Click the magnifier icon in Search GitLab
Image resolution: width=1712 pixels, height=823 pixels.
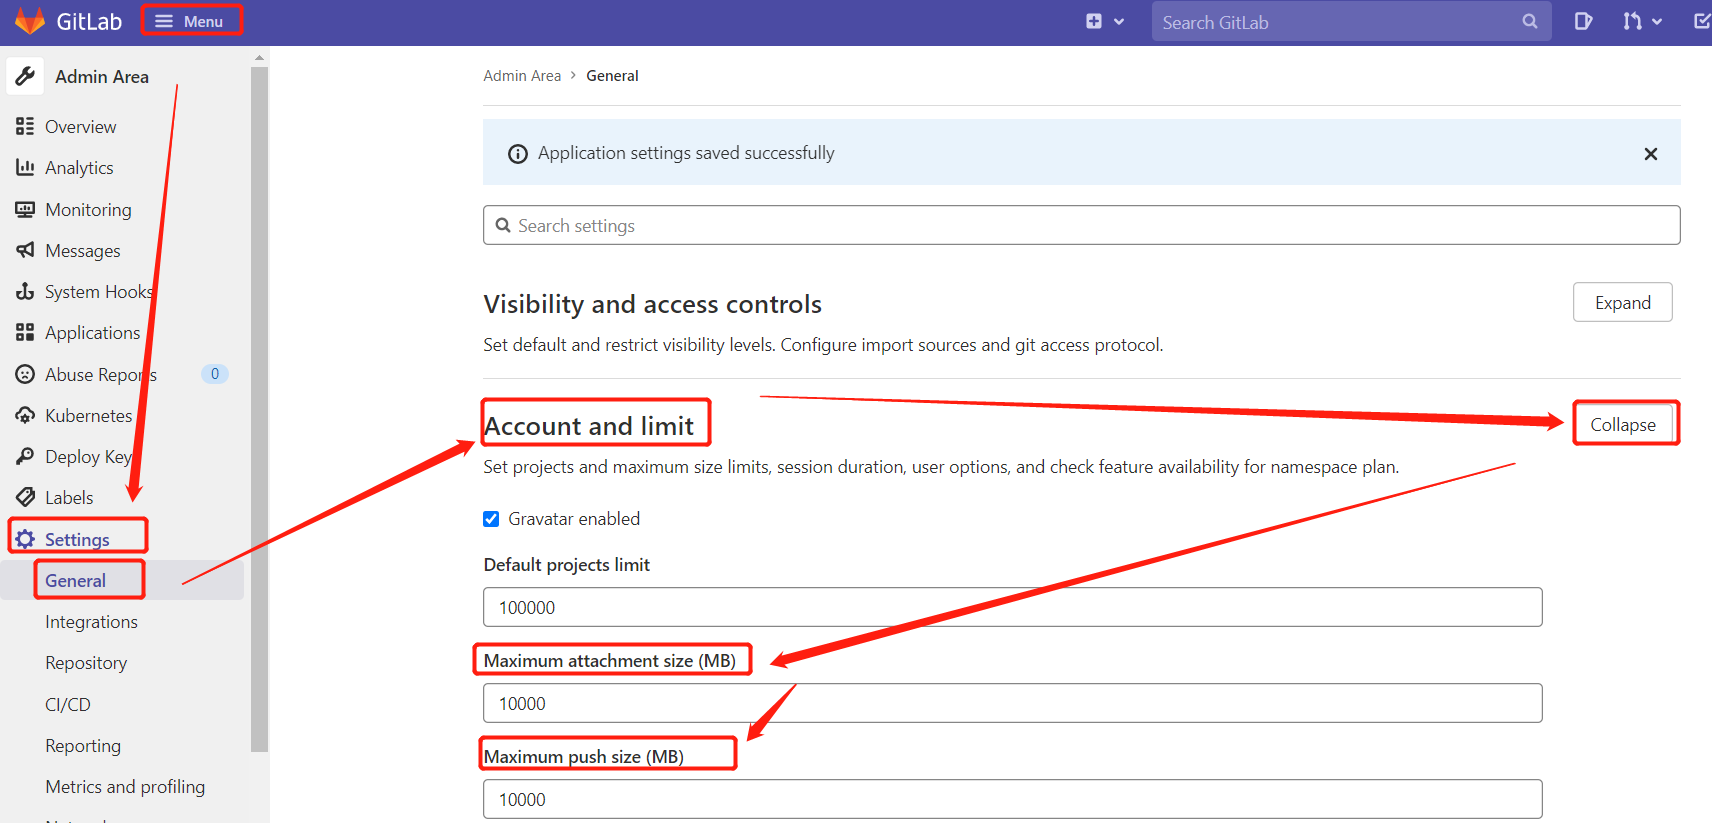1529,21
